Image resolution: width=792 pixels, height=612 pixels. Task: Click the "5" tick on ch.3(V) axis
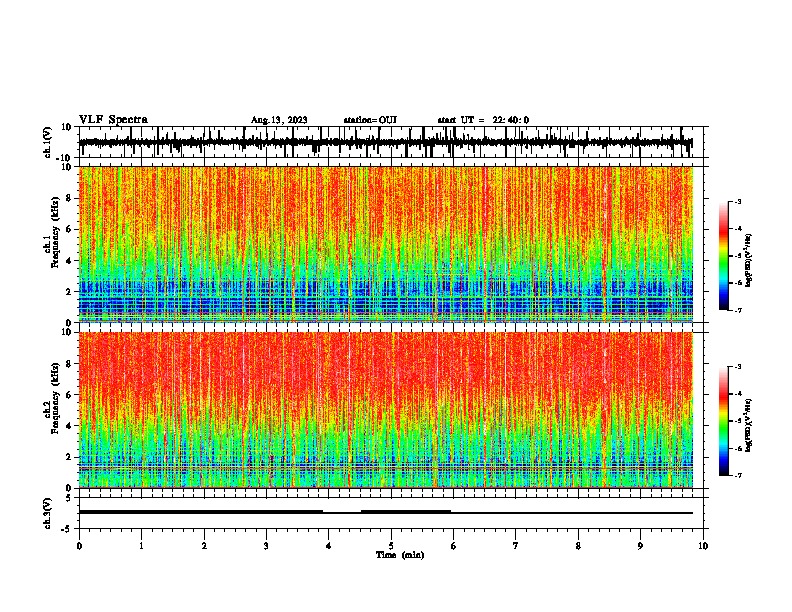tap(69, 498)
